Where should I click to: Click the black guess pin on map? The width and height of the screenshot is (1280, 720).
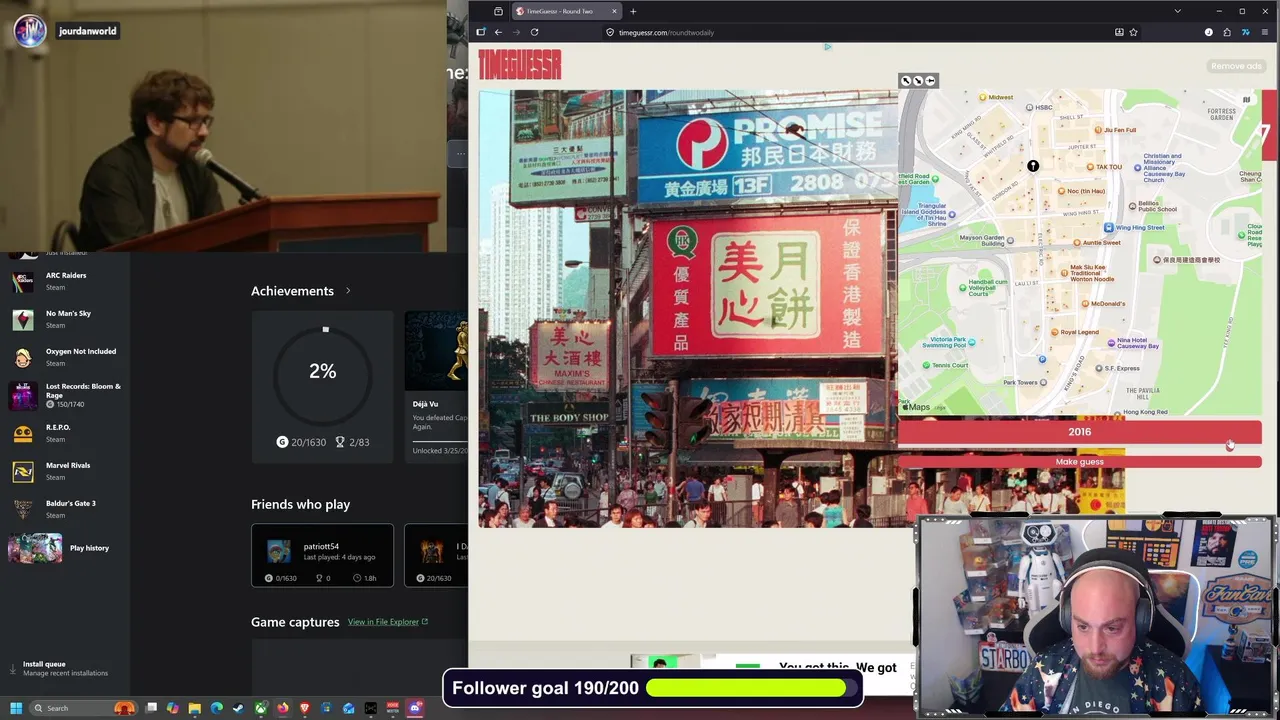coord(1033,166)
